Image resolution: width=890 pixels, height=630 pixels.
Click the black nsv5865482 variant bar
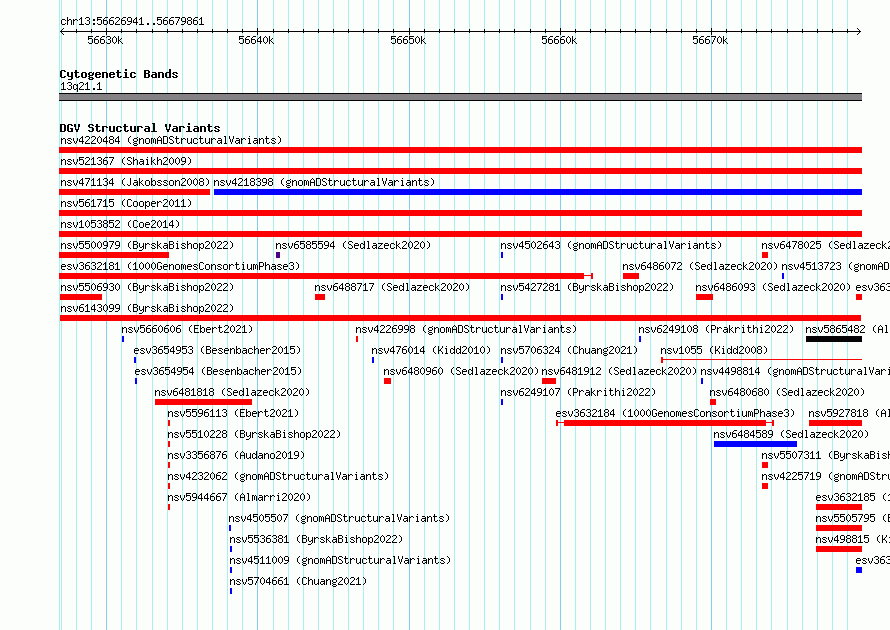pos(834,339)
